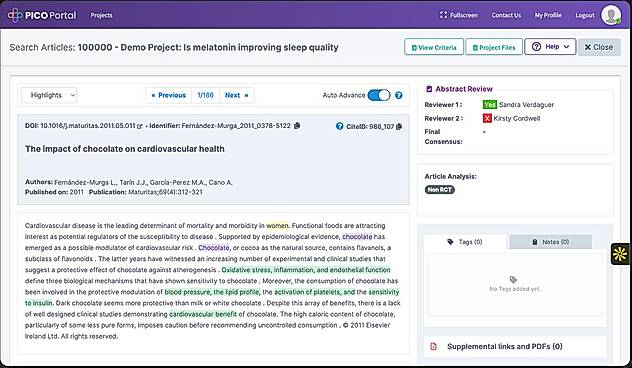Open the Projects menu
Viewport: 632px width, 368px height.
[x=101, y=15]
